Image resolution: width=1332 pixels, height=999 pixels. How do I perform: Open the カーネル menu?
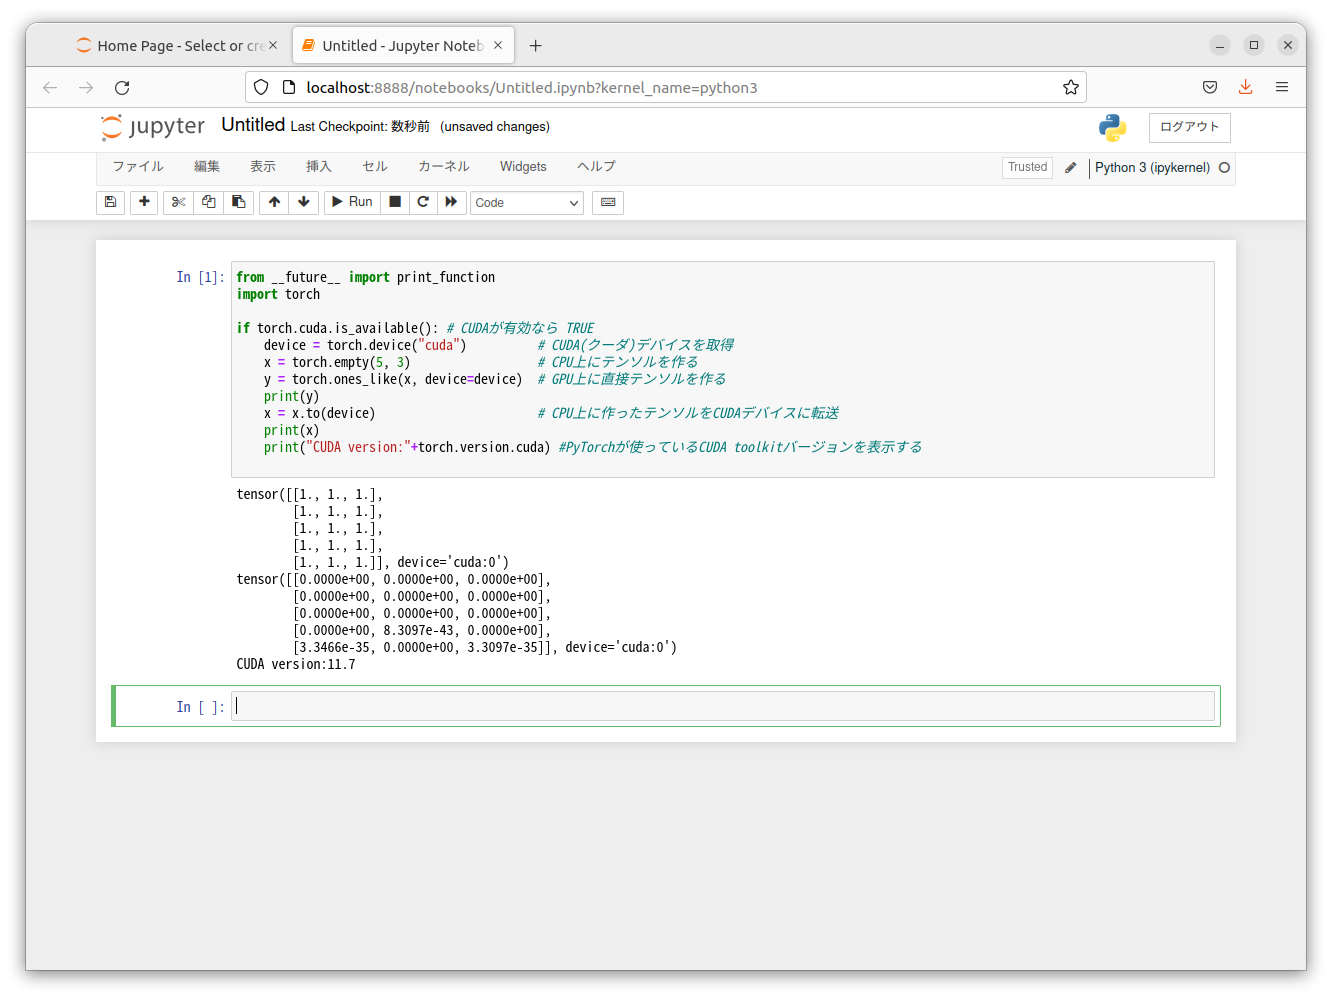click(x=444, y=167)
